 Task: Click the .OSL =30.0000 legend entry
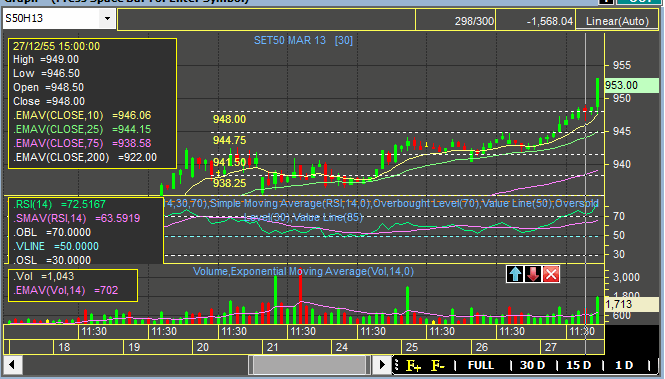coord(52,260)
